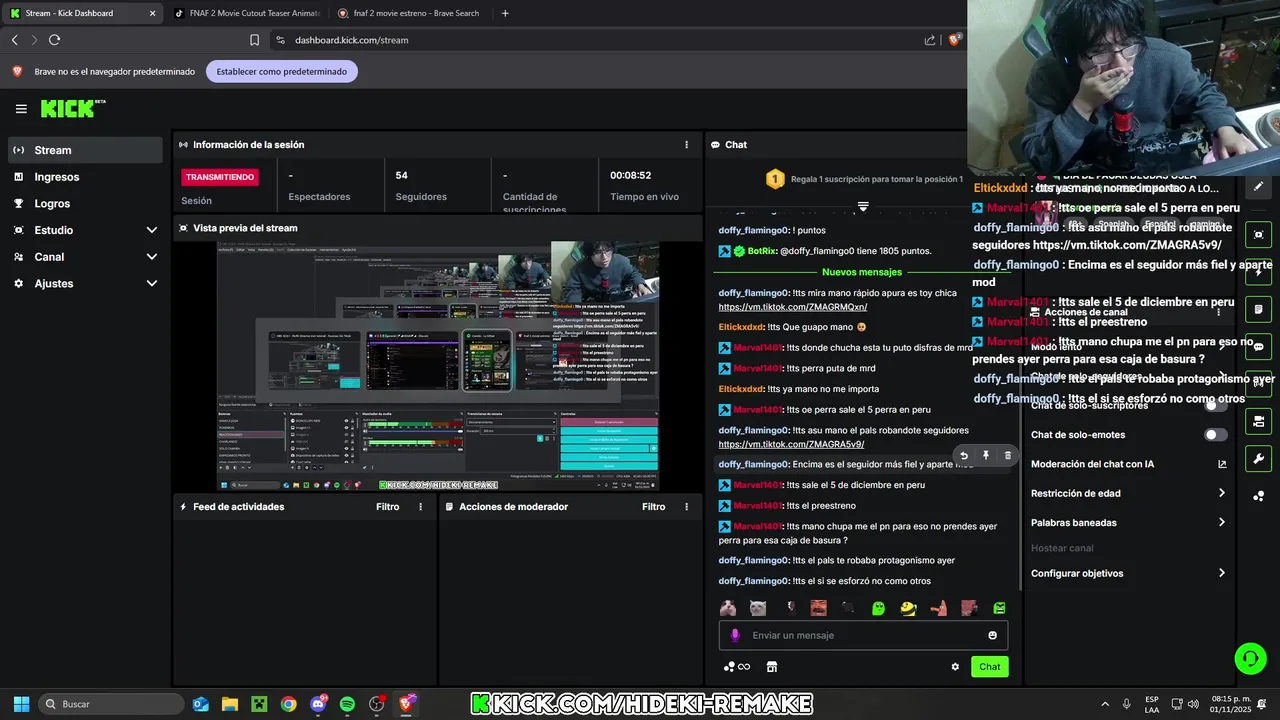The height and width of the screenshot is (720, 1280).
Task: Click the Enviar un mensaje input
Action: pyautogui.click(x=864, y=635)
